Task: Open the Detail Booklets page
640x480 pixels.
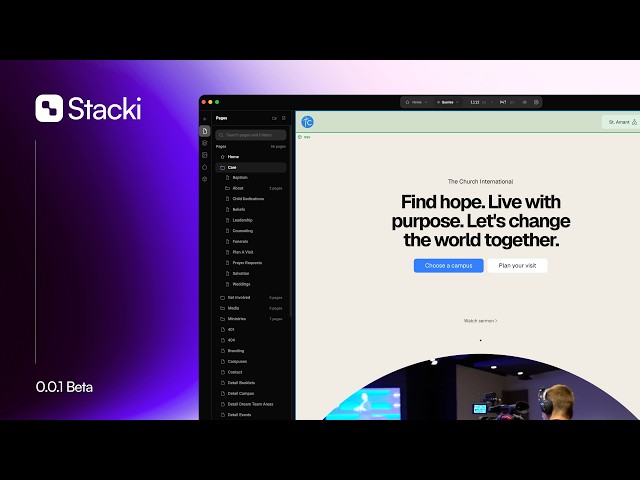Action: [x=251, y=383]
